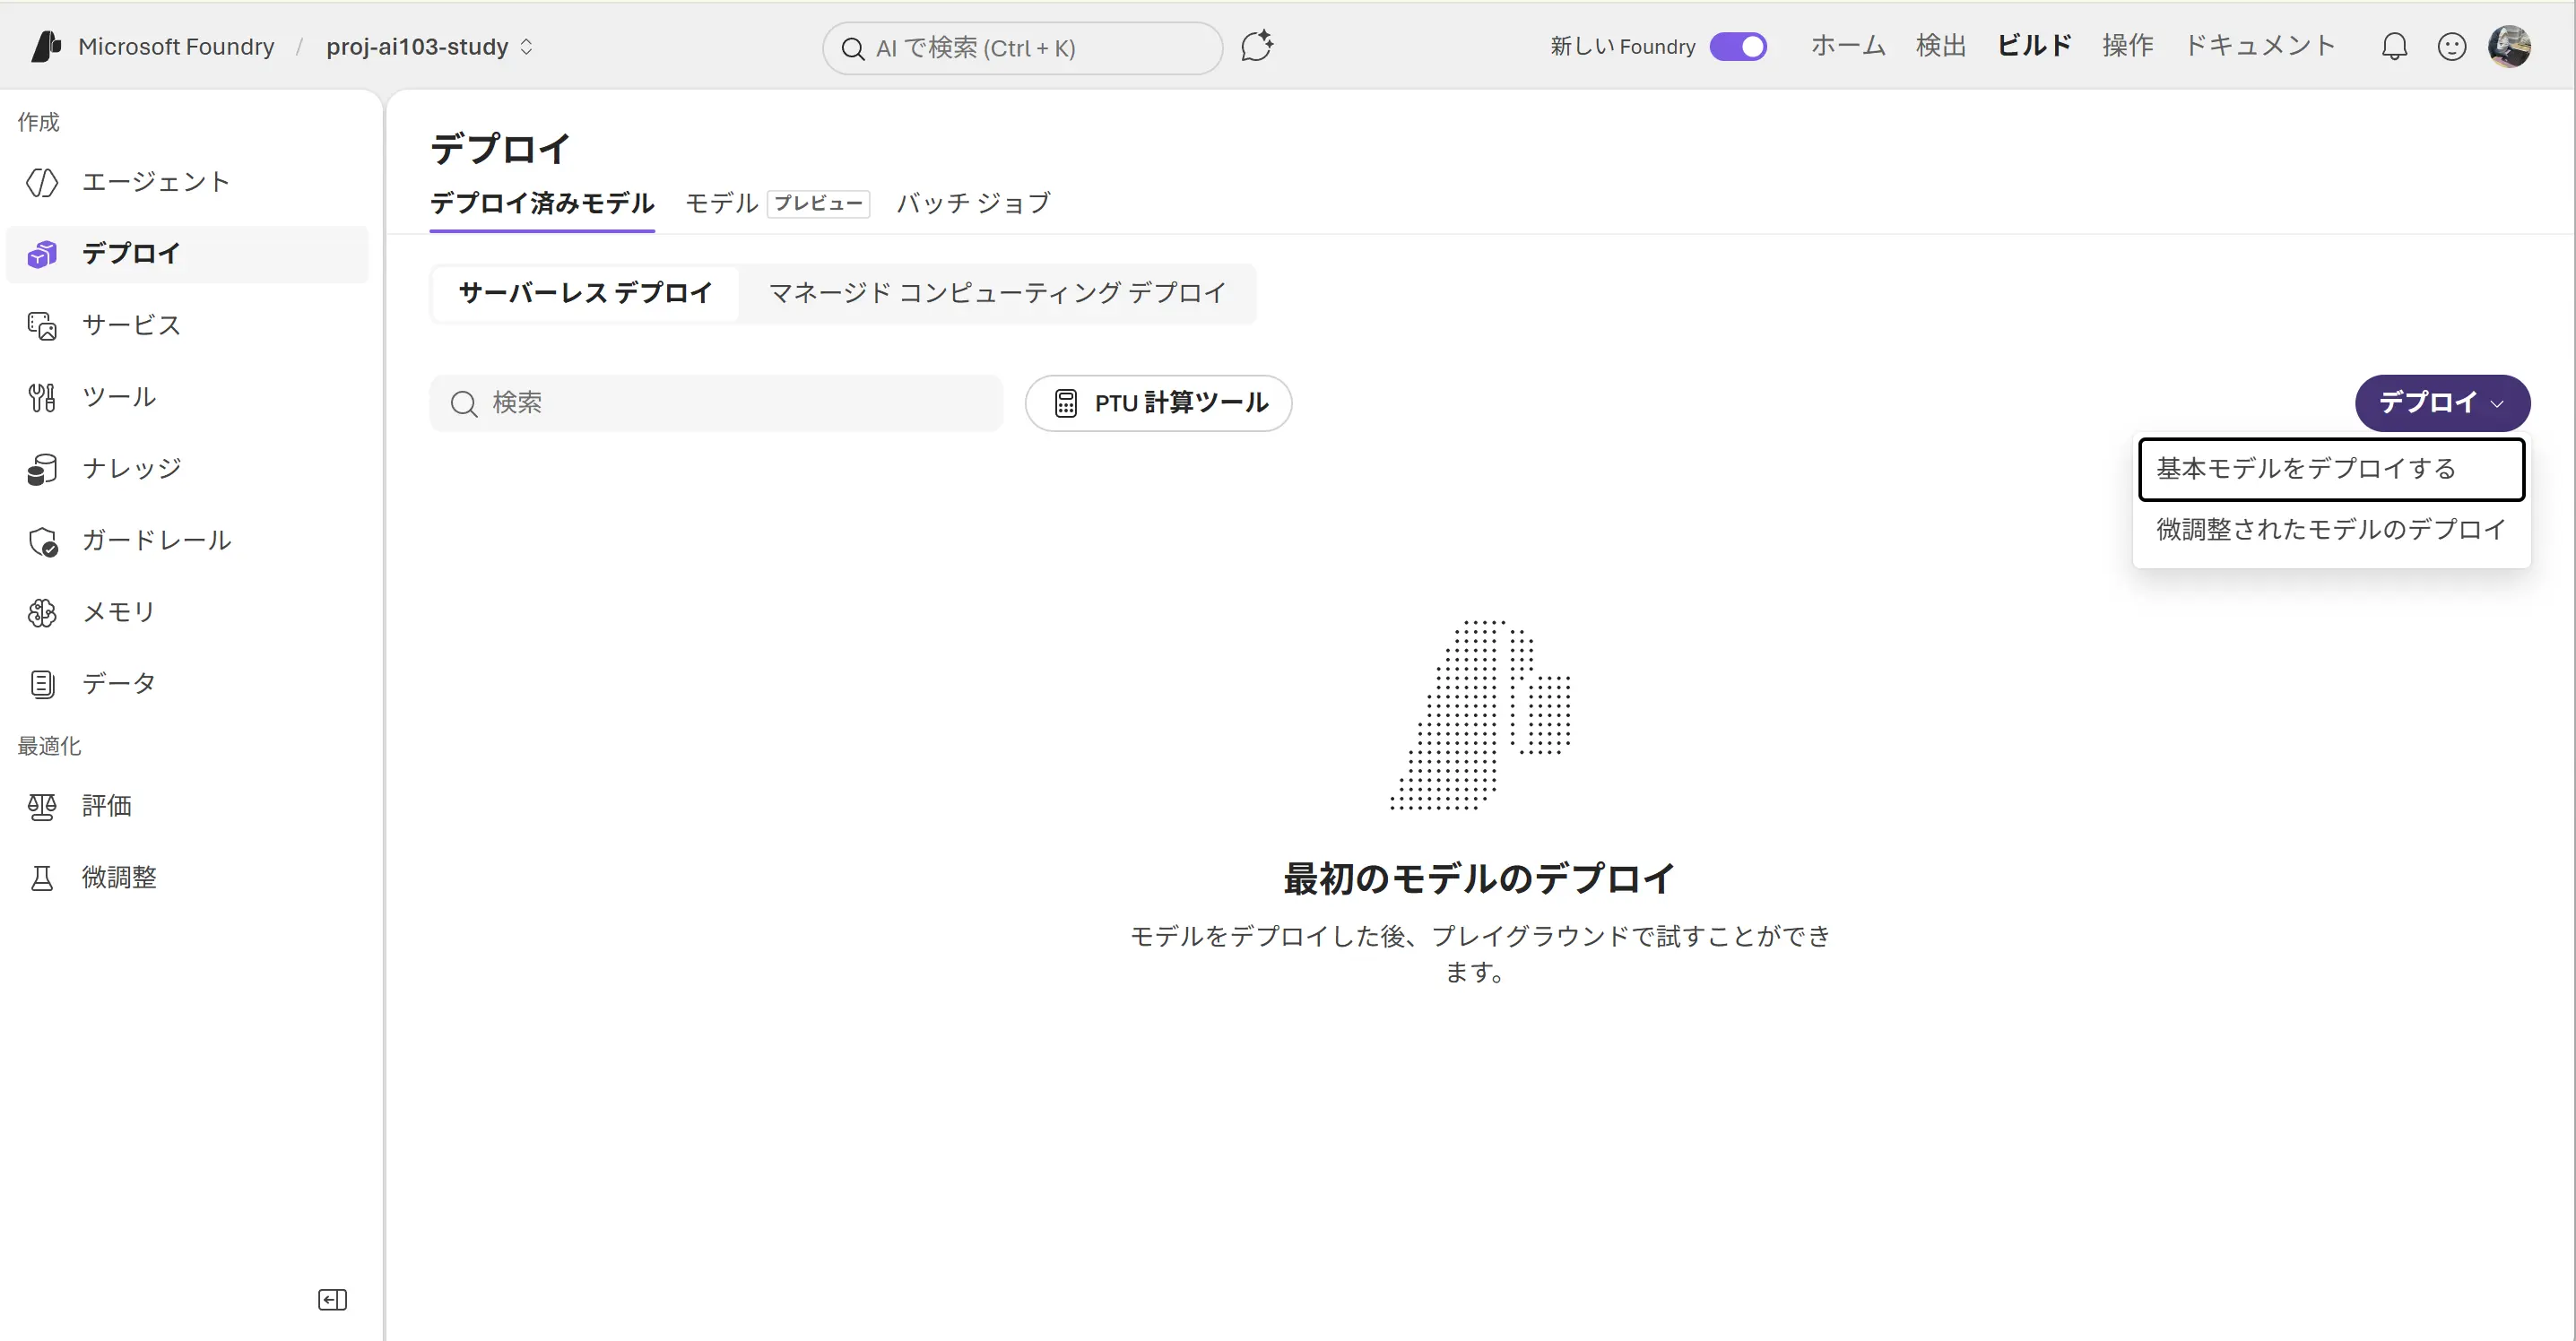Viewport: 2576px width, 1341px height.
Task: Open メモリ label in the sidebar
Action: [x=119, y=612]
